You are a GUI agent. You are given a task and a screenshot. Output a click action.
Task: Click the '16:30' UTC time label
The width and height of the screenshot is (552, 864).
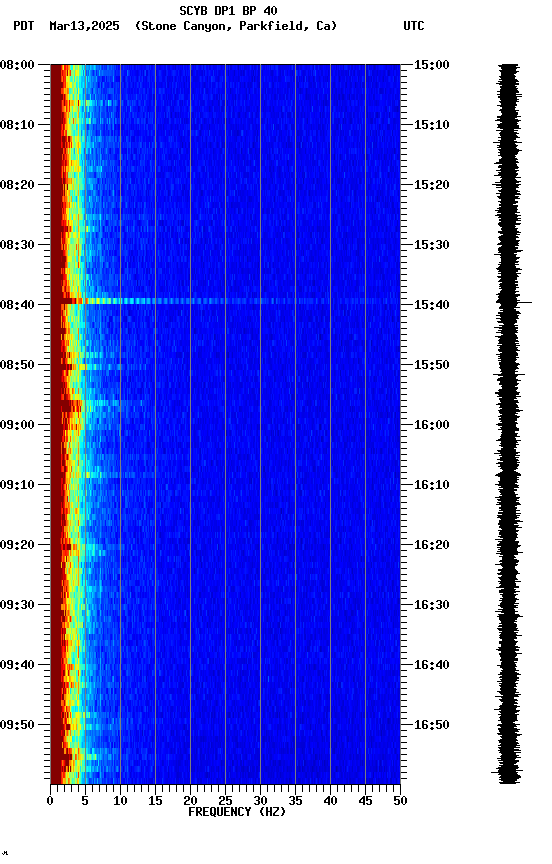pos(432,606)
